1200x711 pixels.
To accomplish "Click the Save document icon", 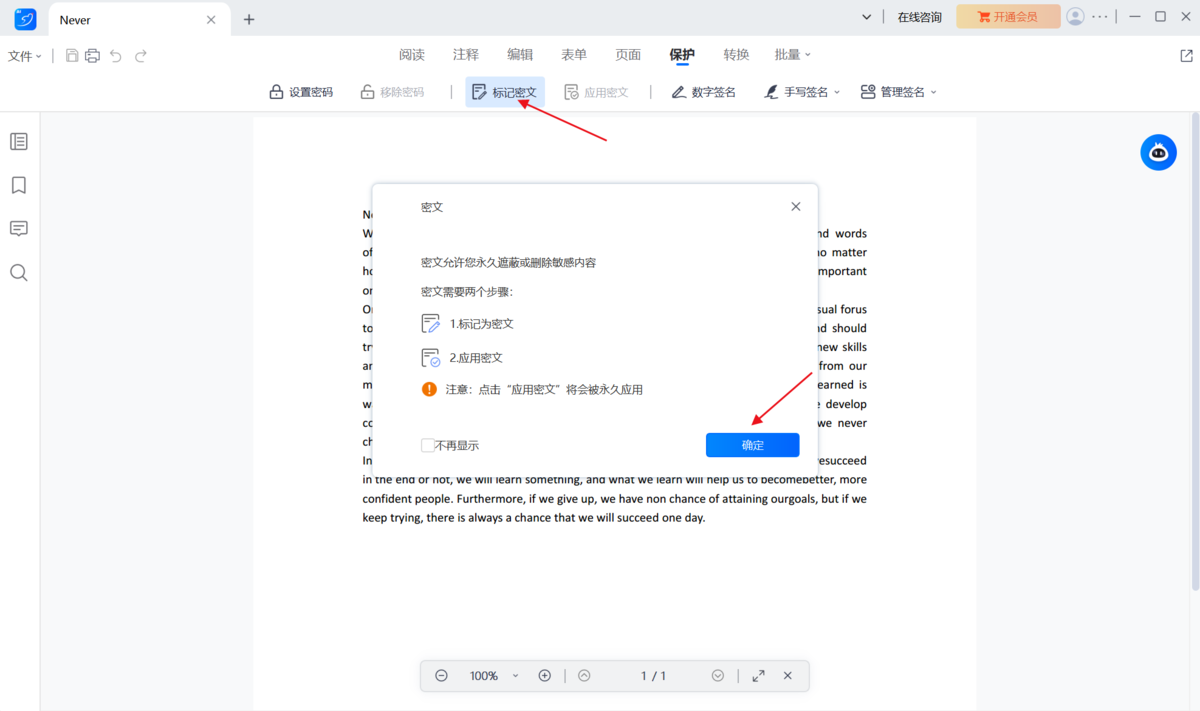I will (x=70, y=55).
